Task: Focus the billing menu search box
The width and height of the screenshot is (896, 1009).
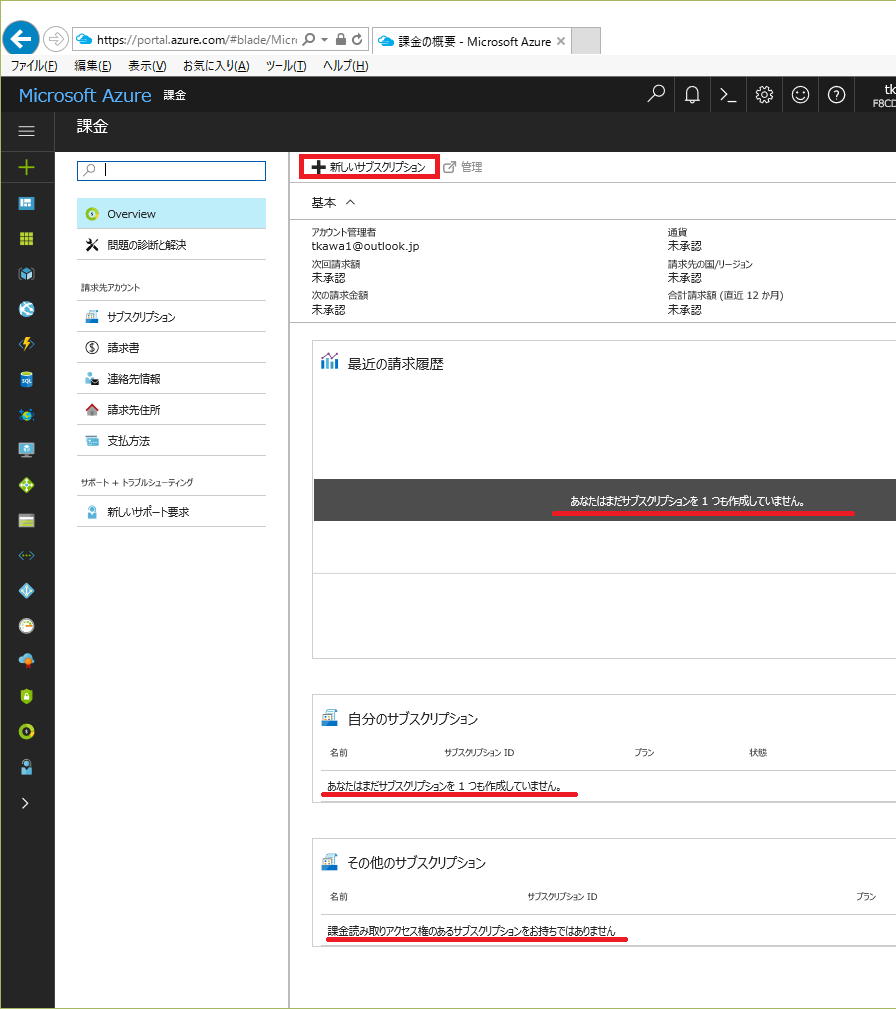Action: (x=171, y=171)
